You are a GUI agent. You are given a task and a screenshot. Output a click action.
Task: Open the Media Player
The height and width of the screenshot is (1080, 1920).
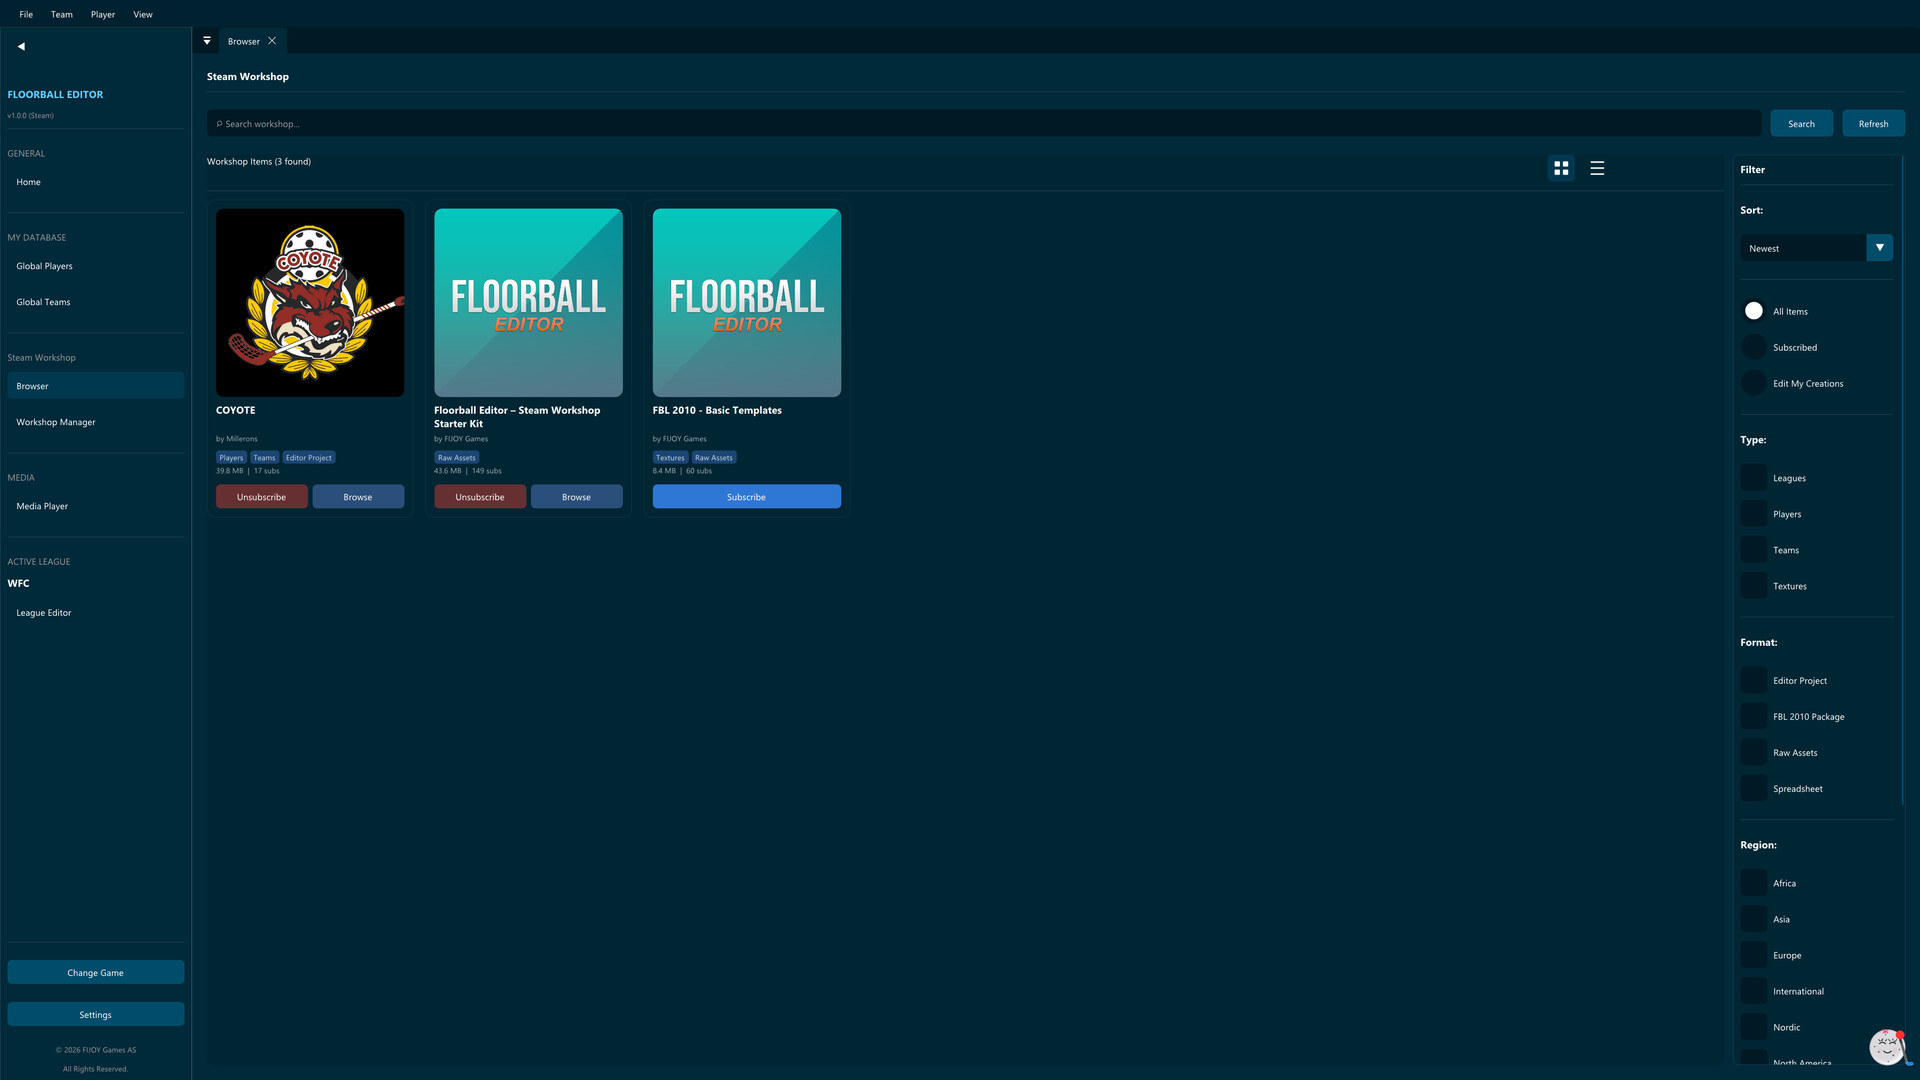[42, 505]
